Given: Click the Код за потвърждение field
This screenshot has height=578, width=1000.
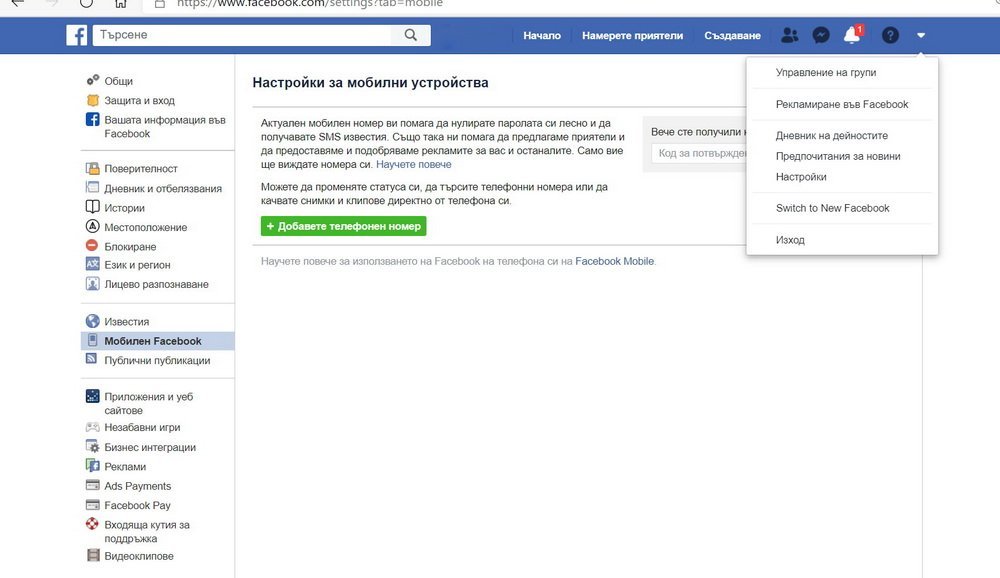Looking at the screenshot, I should coord(699,153).
